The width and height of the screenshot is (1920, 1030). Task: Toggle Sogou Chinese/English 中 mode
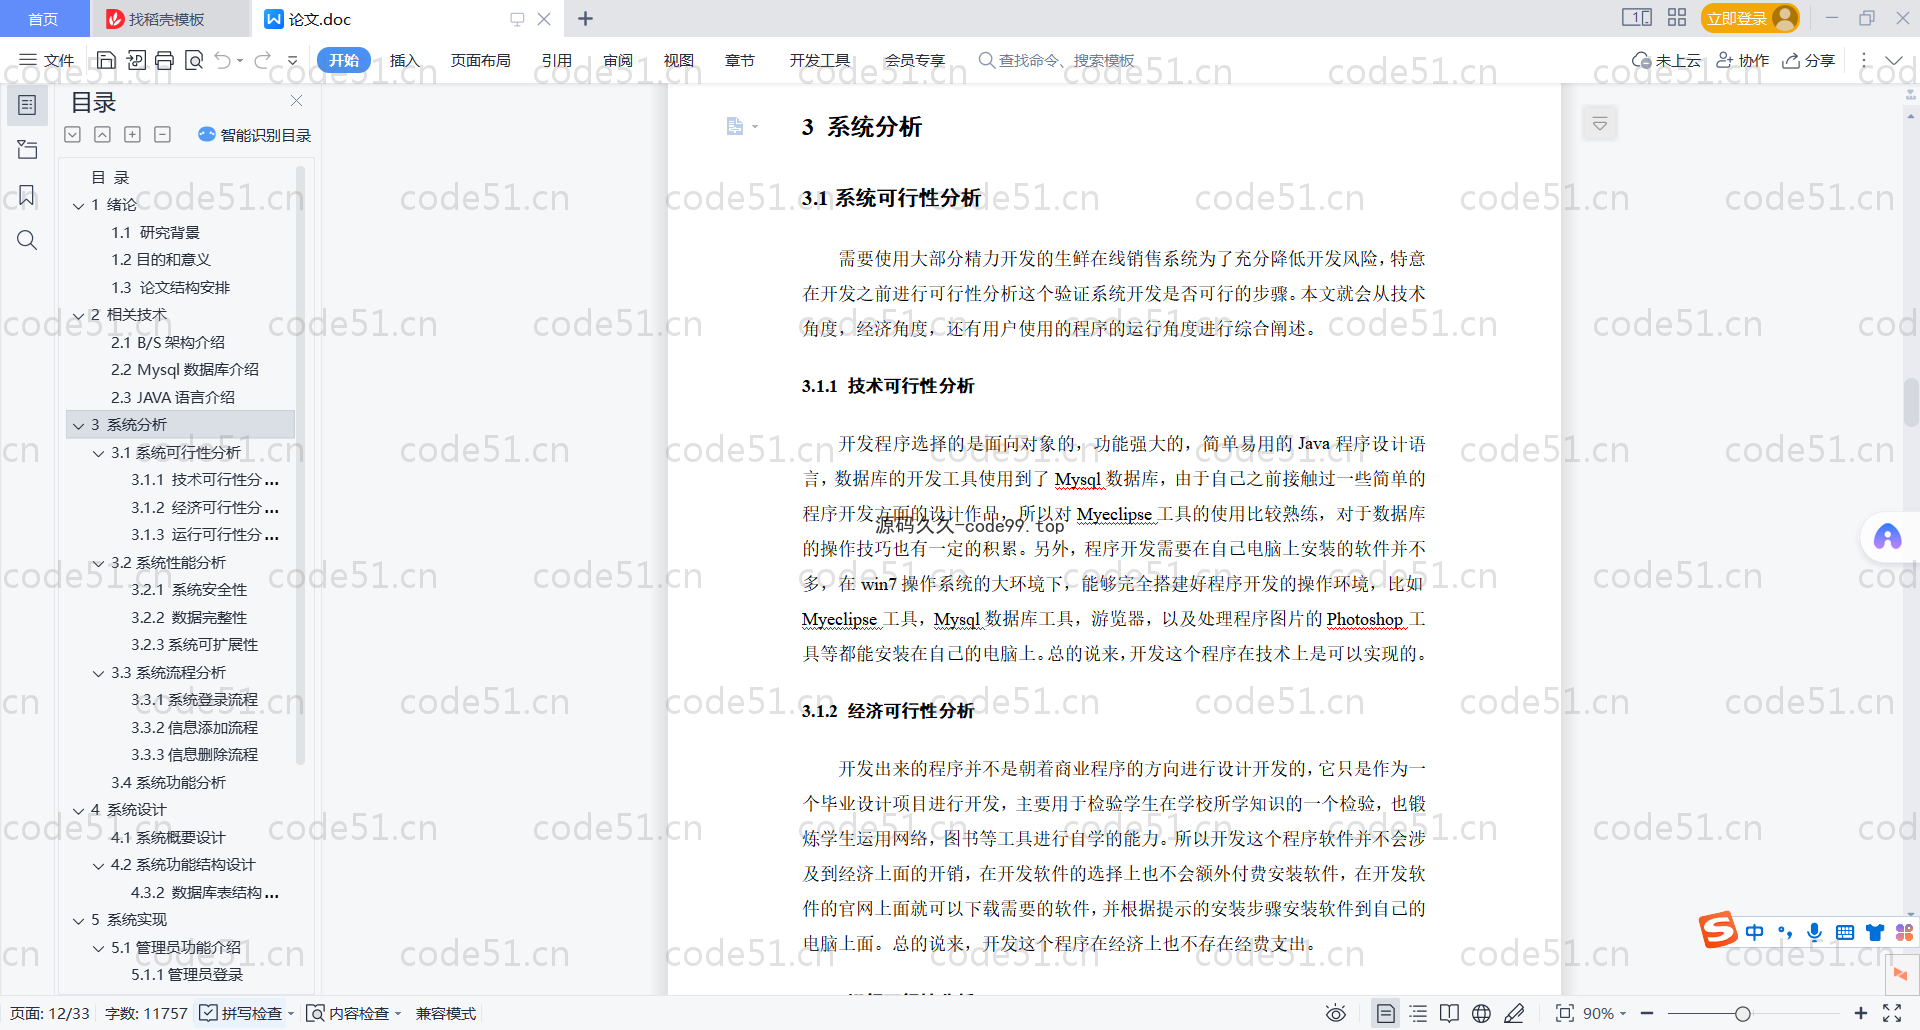1755,932
